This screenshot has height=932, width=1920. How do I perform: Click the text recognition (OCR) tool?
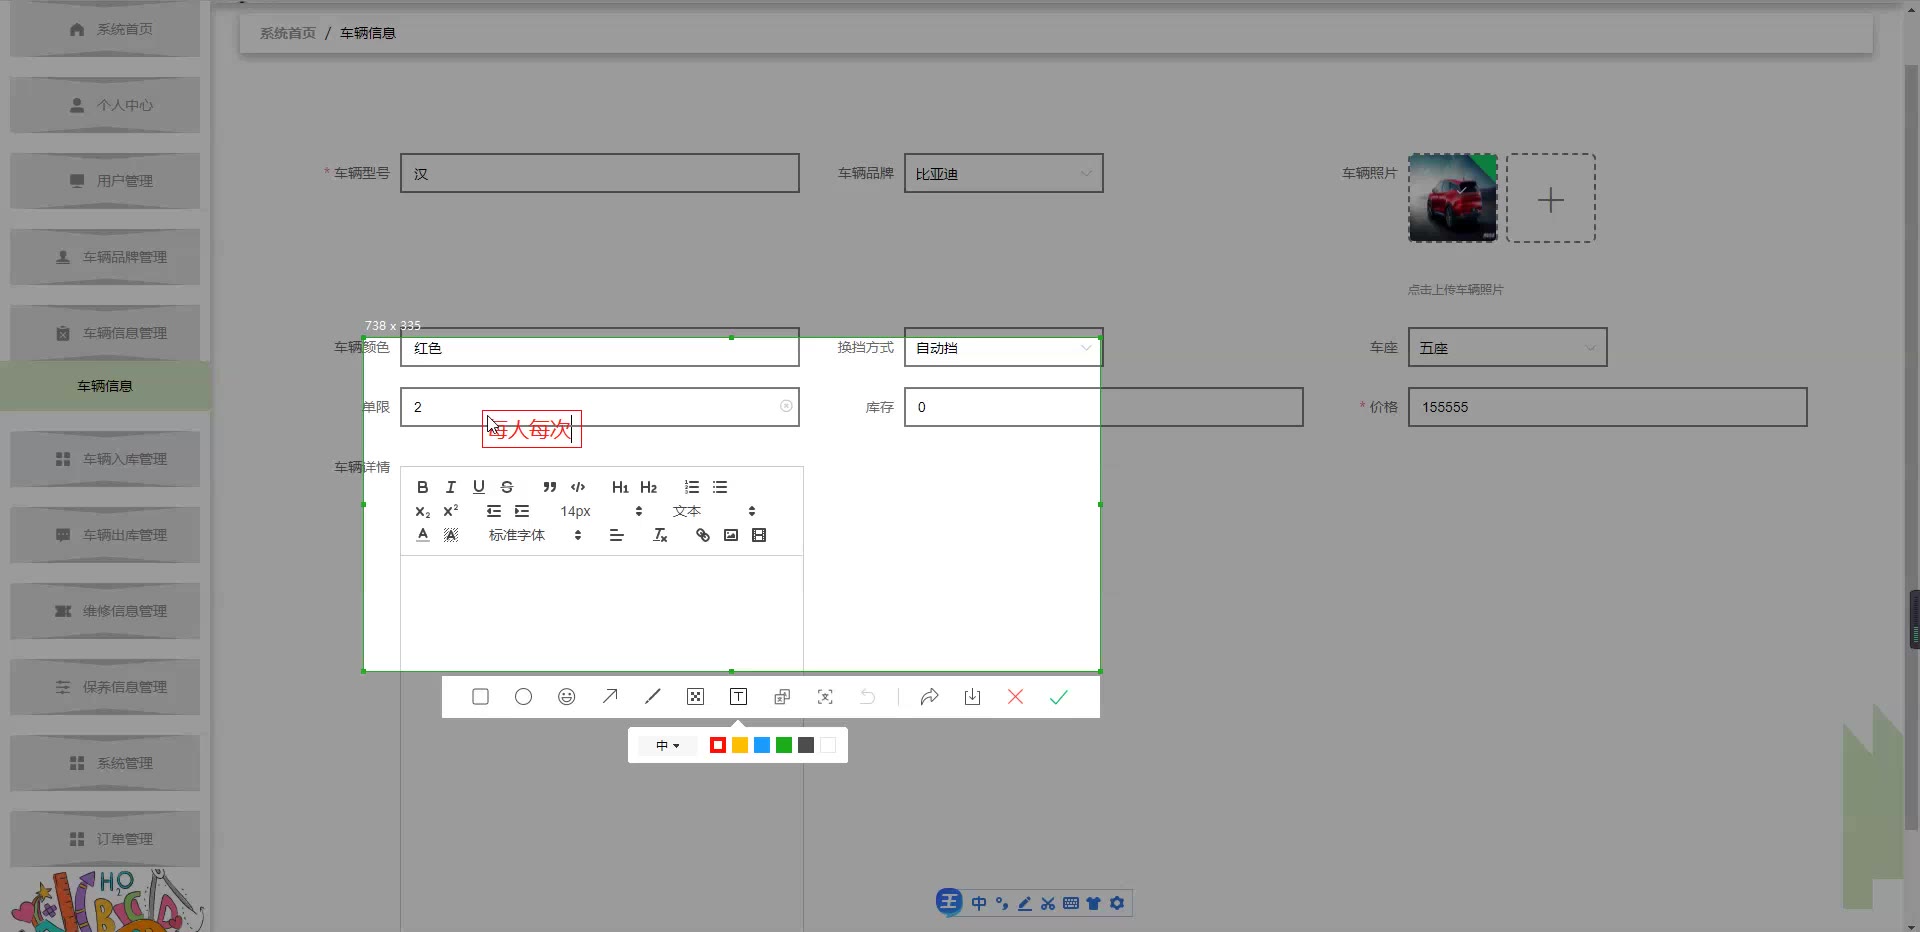click(x=825, y=697)
